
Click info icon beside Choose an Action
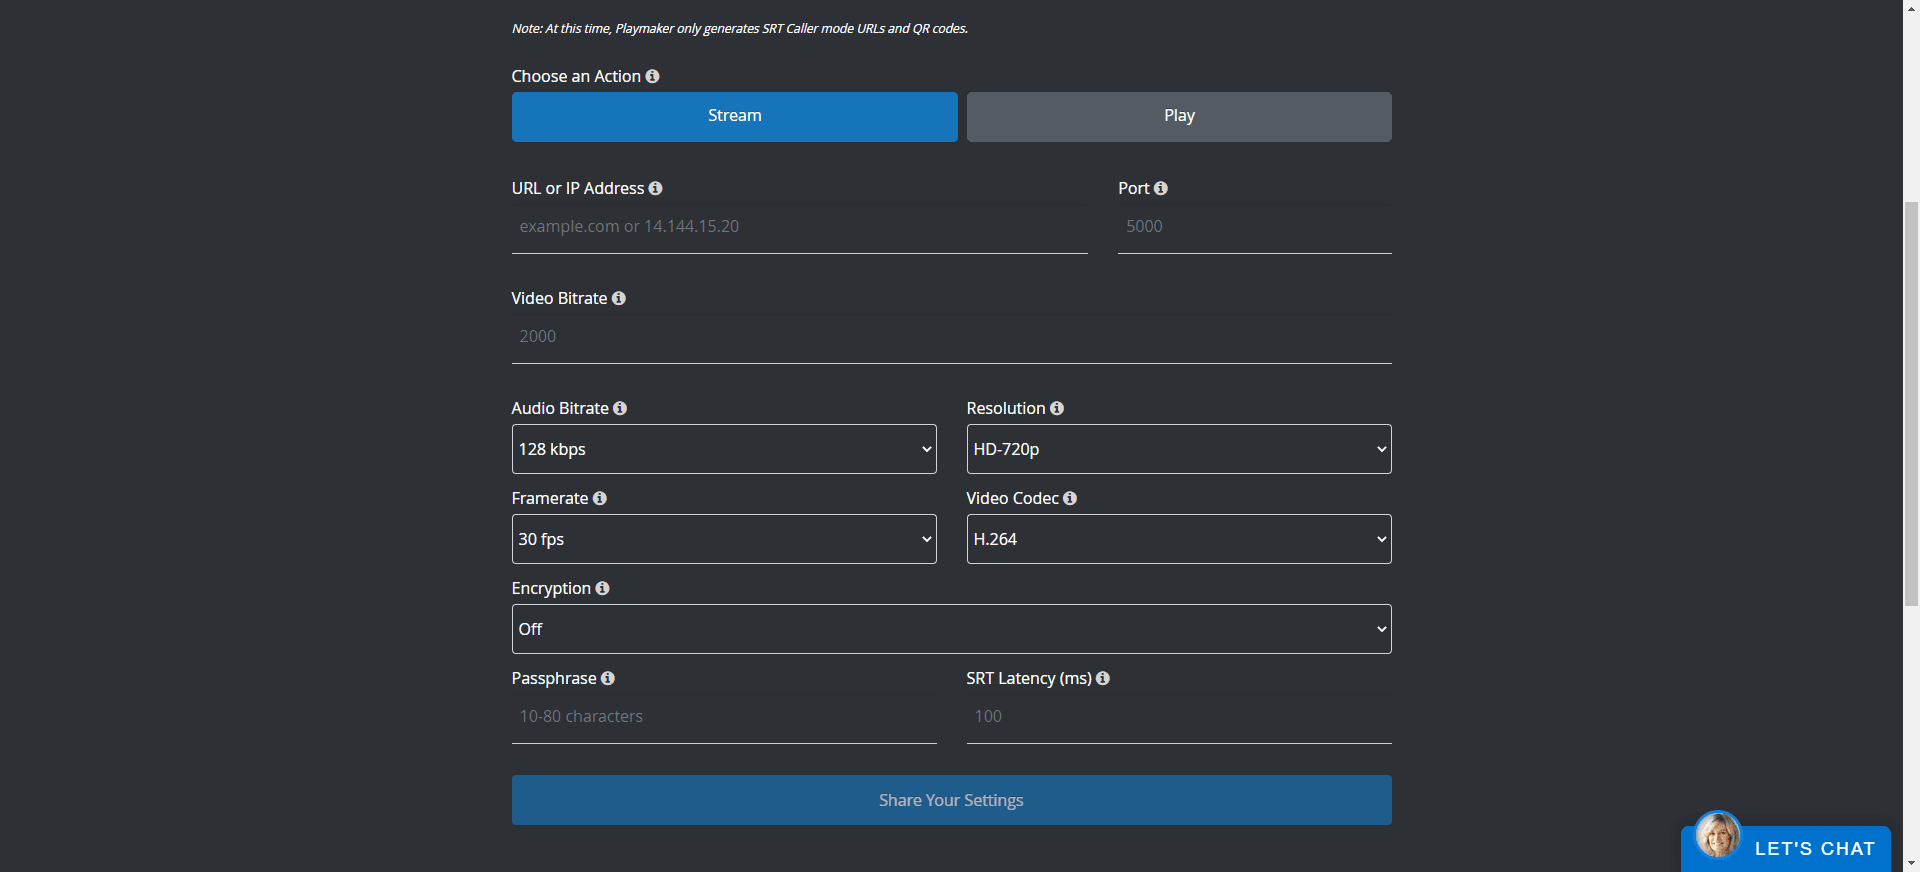coord(652,76)
